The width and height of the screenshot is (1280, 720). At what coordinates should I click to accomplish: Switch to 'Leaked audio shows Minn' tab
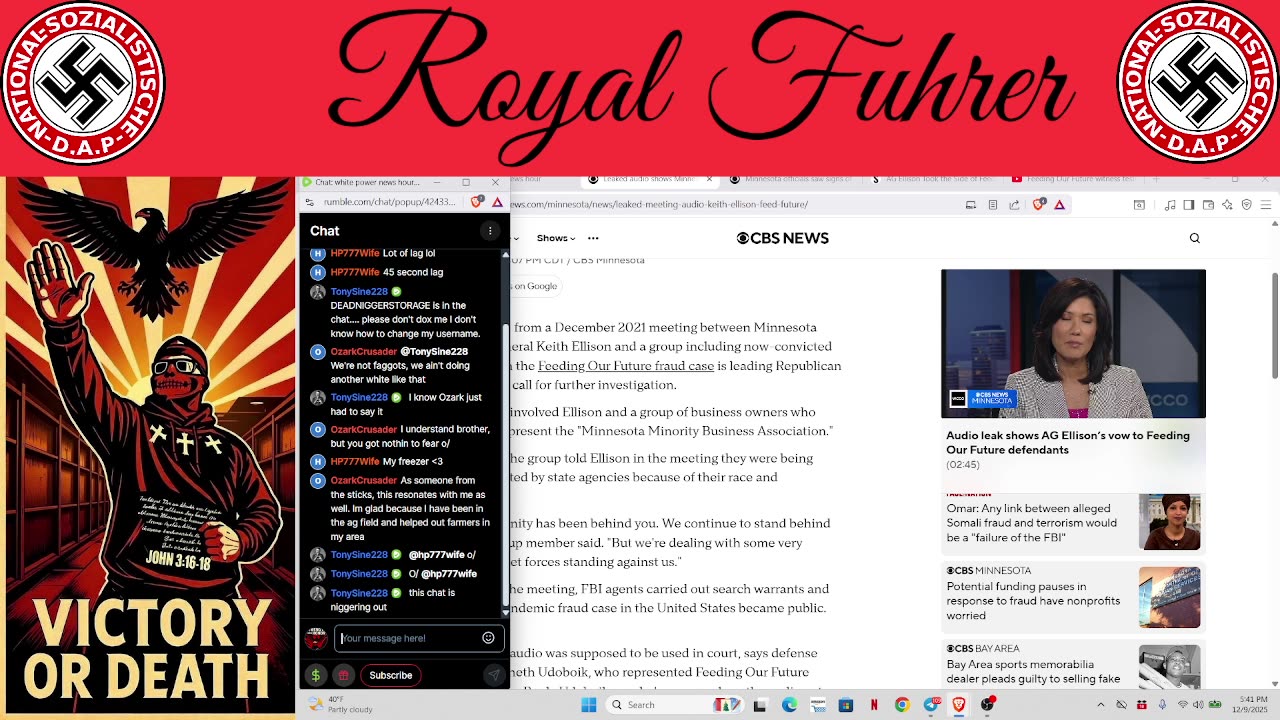point(647,179)
